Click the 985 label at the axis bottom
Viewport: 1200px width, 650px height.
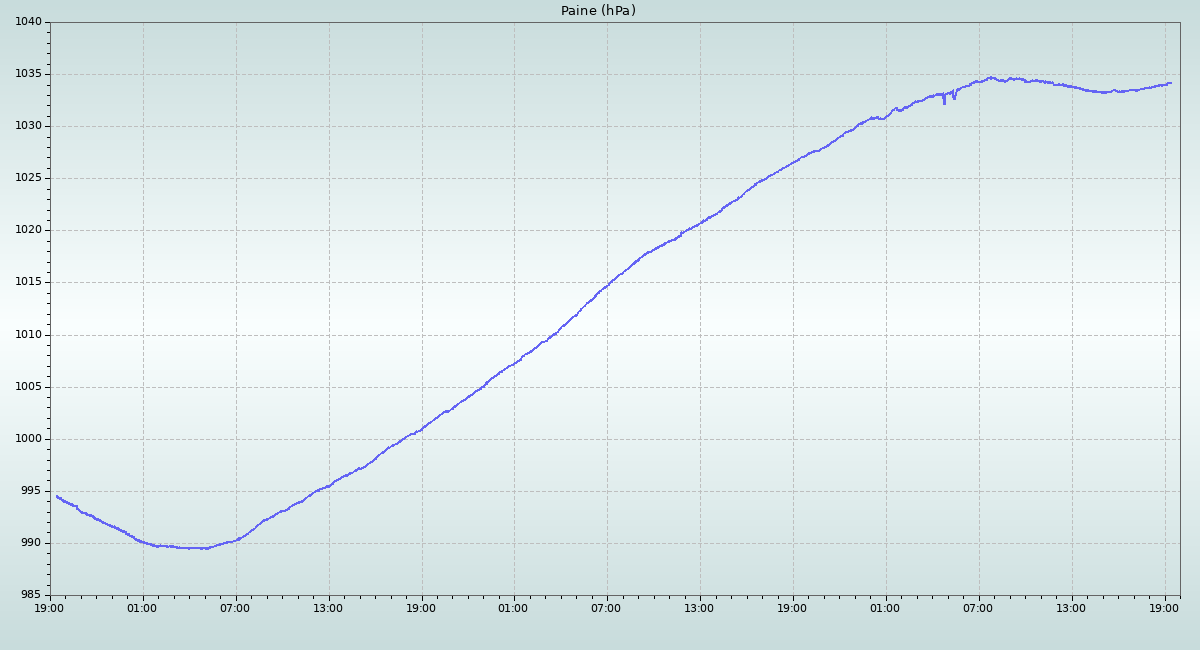[31, 595]
